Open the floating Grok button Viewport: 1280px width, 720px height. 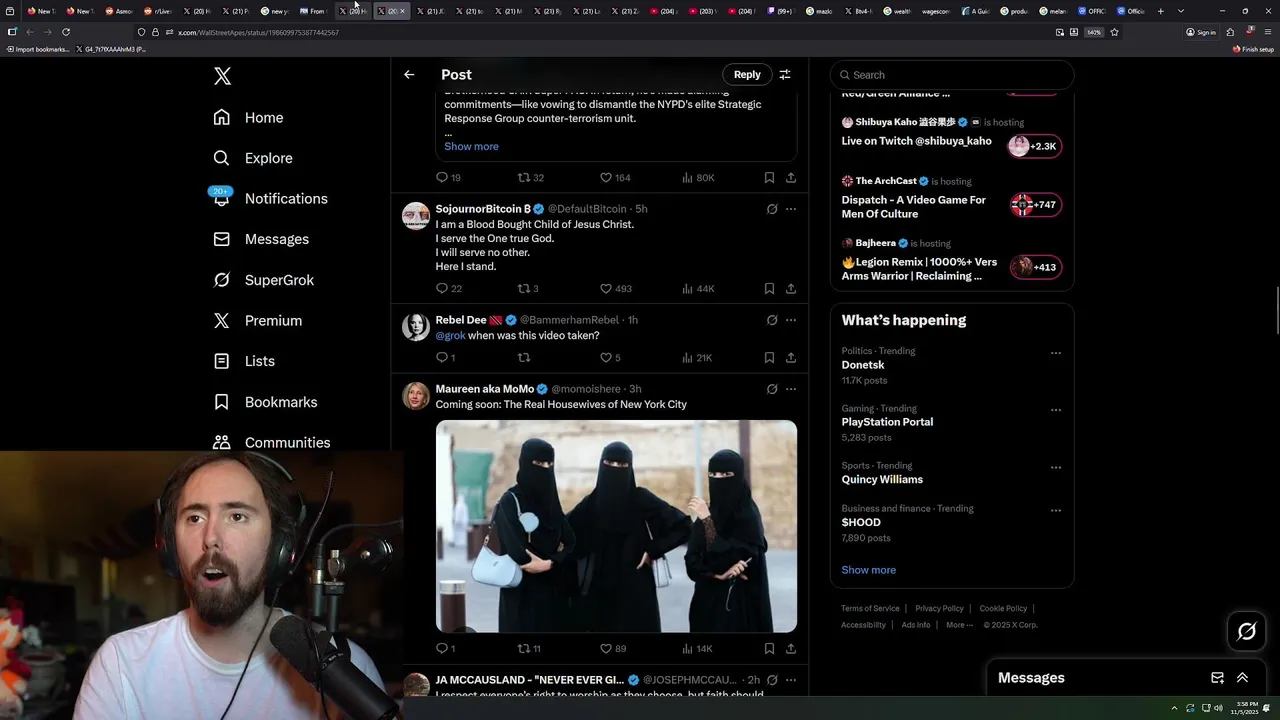coord(1247,631)
